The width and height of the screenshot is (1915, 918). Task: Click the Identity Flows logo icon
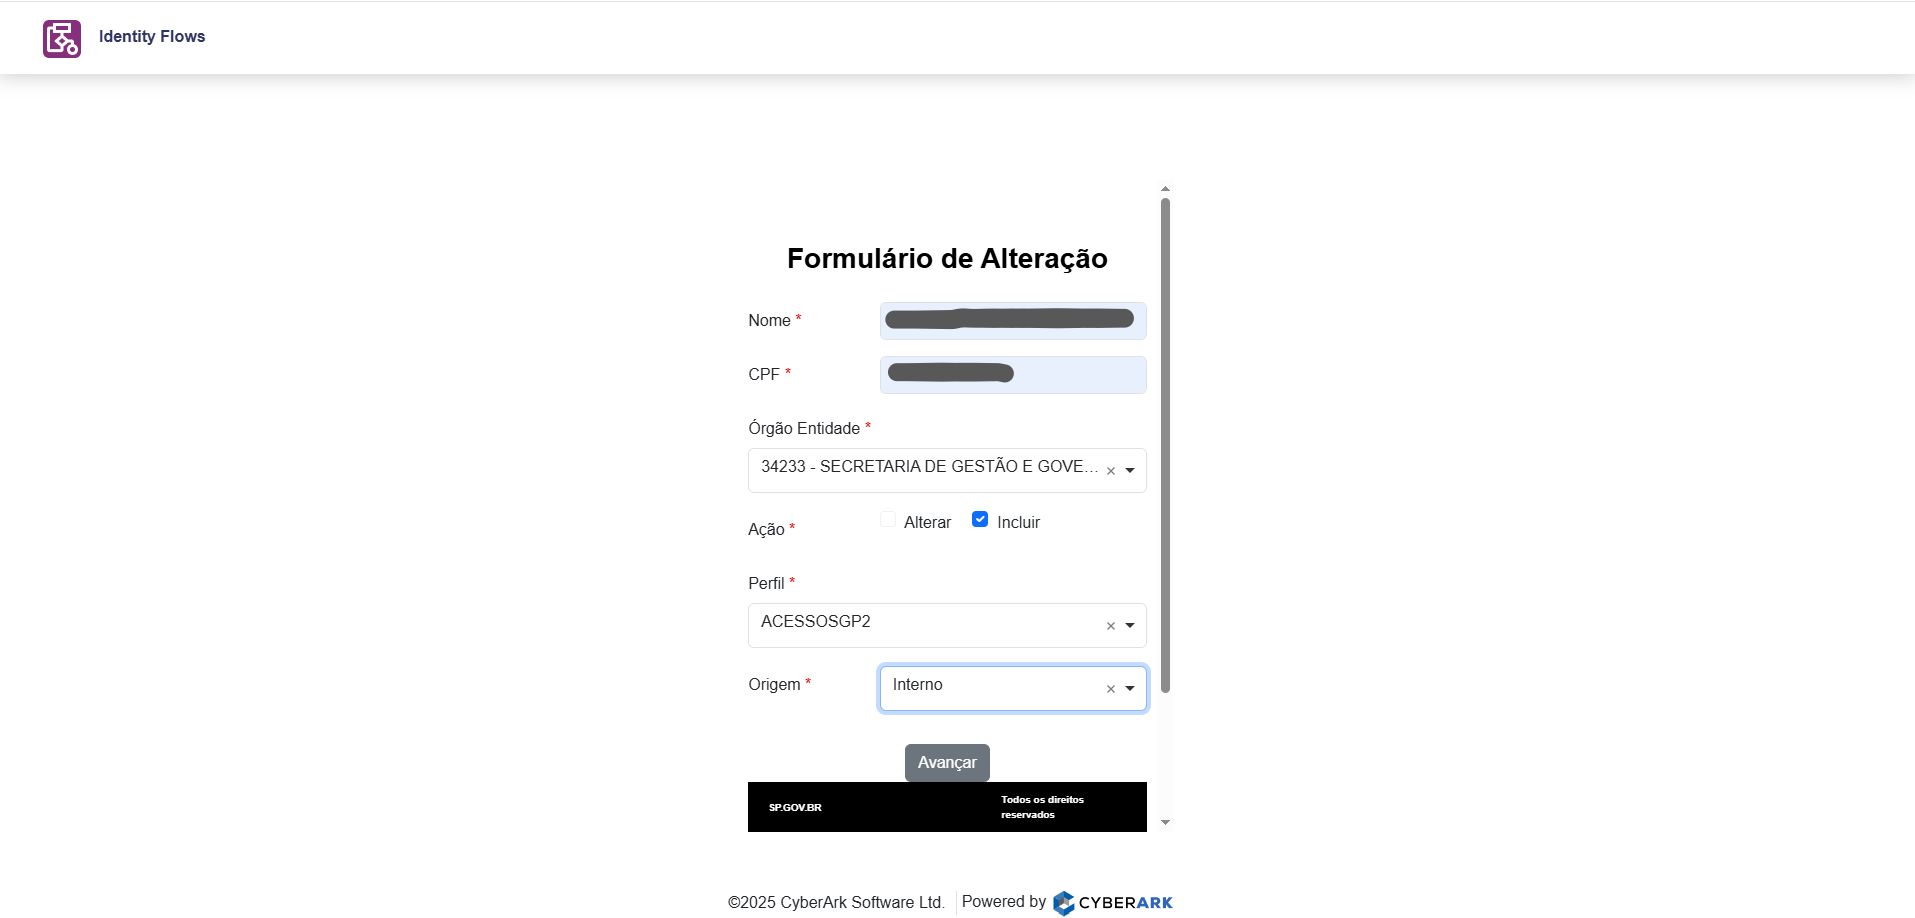(62, 39)
